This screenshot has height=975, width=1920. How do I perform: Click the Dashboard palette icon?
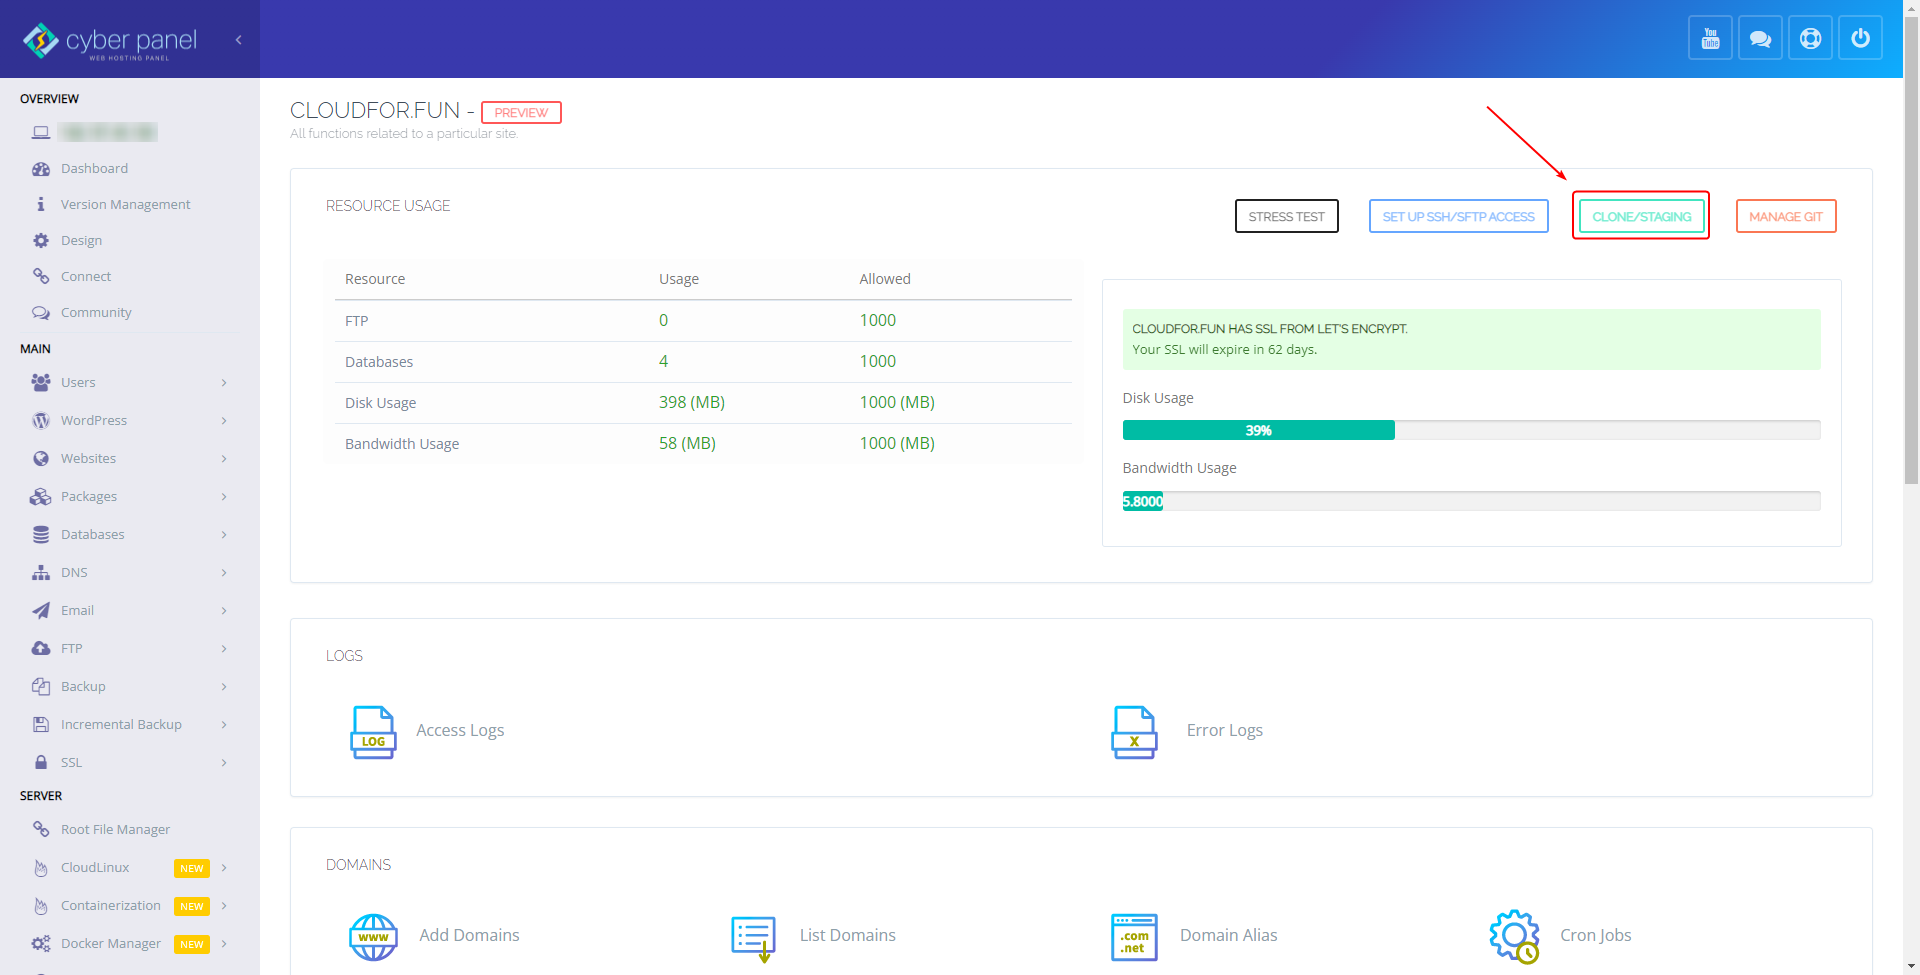click(41, 169)
